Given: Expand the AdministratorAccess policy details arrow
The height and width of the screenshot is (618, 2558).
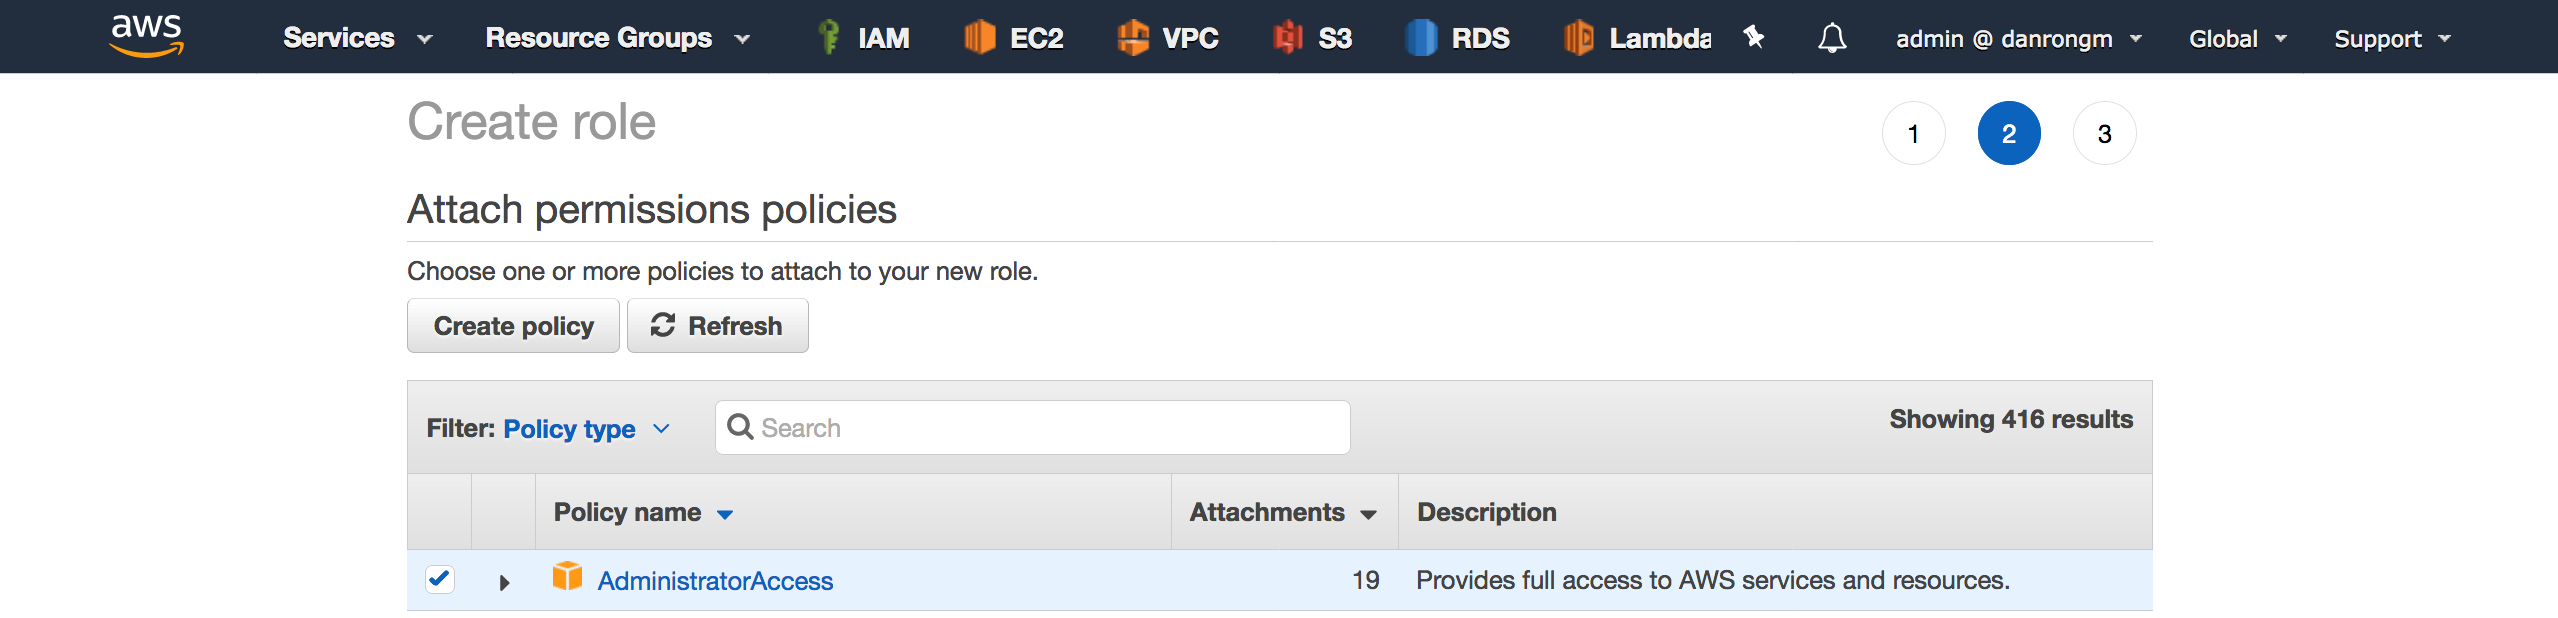Looking at the screenshot, I should 504,582.
